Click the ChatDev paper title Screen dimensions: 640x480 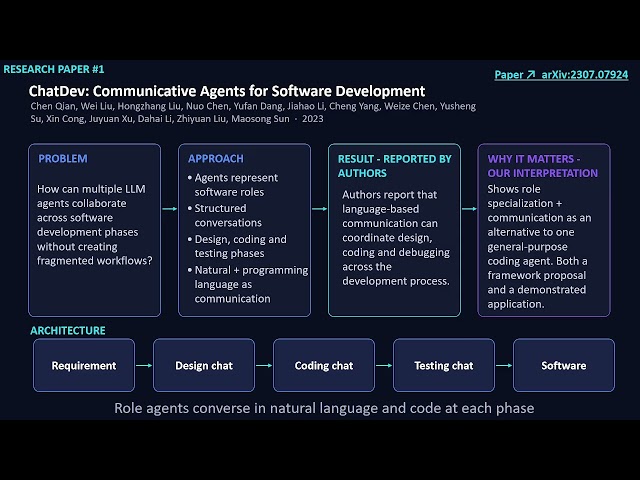[227, 91]
